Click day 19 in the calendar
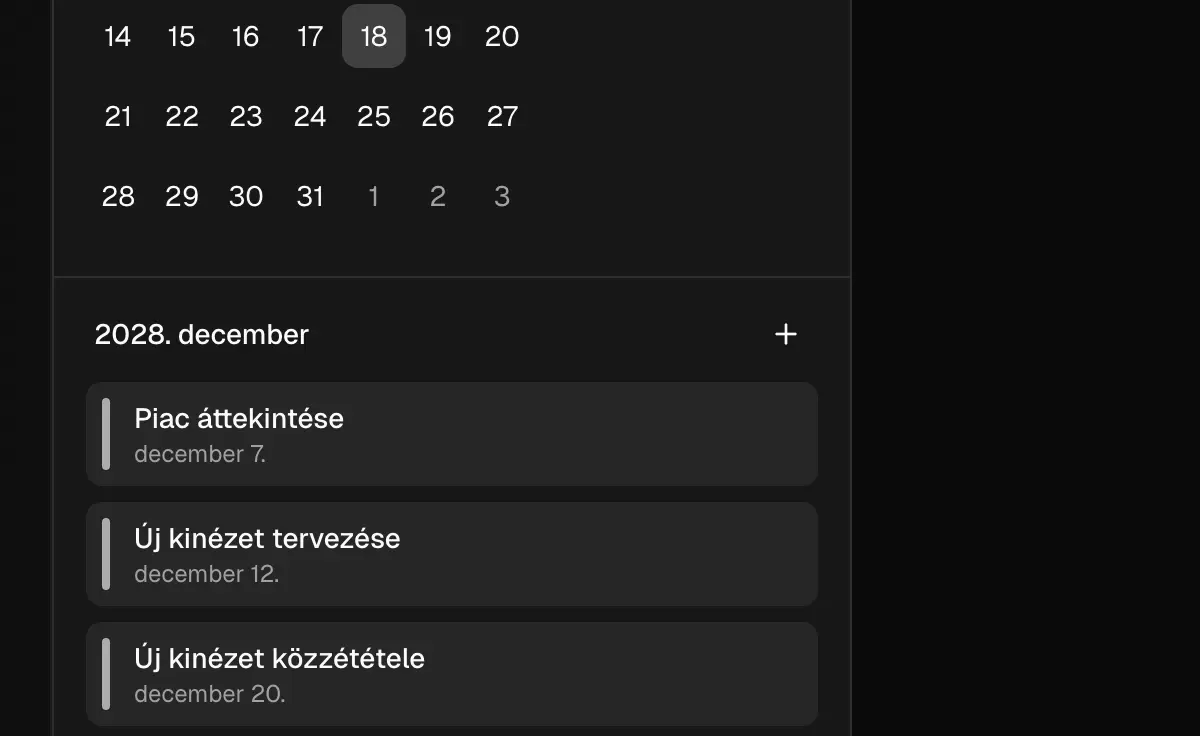1200x736 pixels. click(438, 36)
